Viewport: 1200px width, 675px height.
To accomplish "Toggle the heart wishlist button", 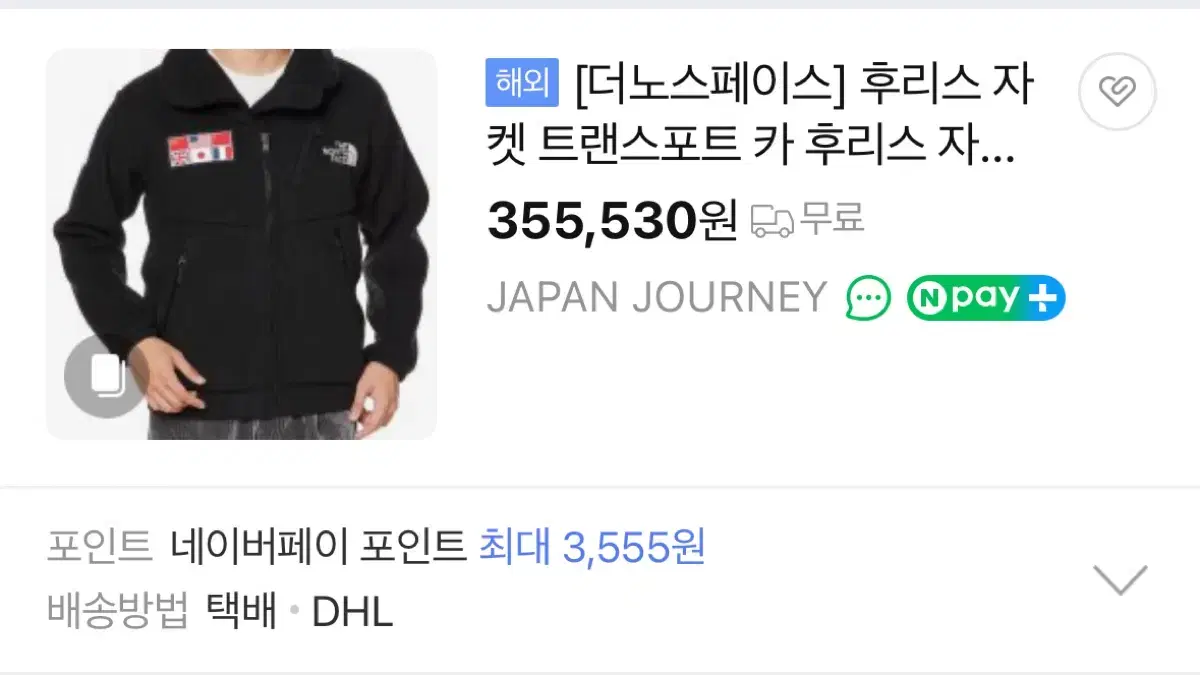I will pos(1117,92).
